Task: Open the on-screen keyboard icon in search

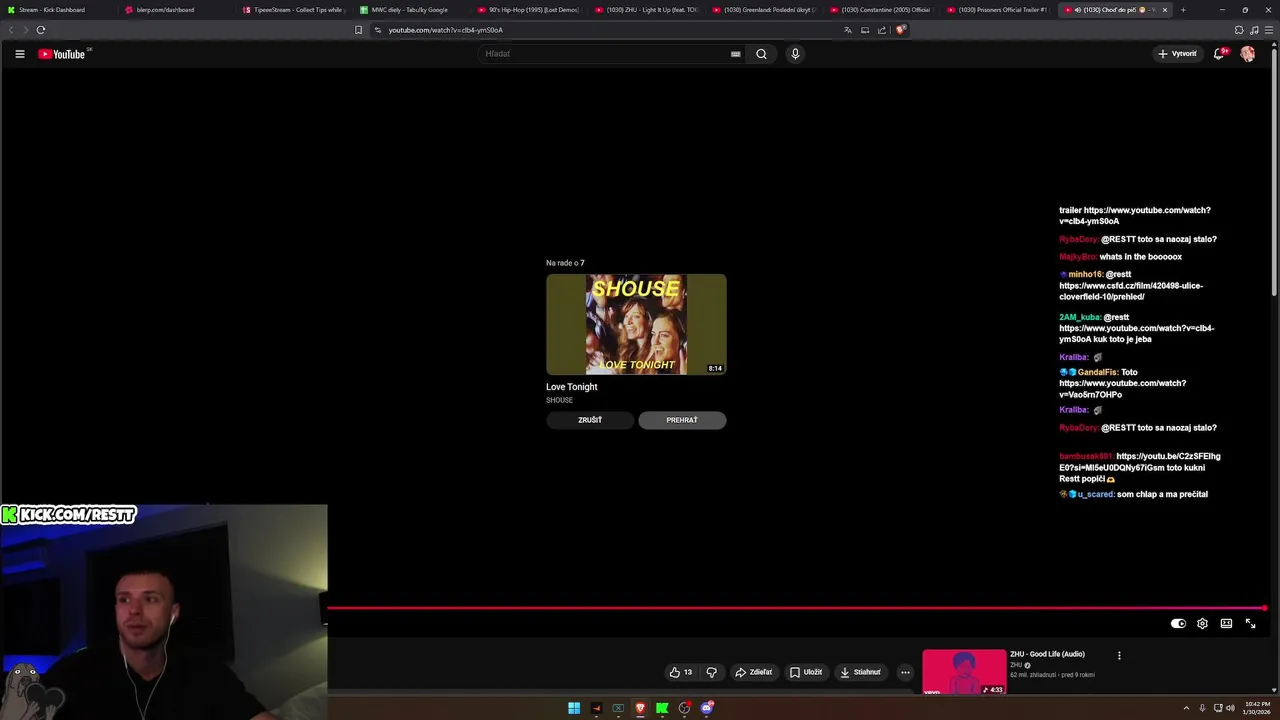Action: [x=736, y=54]
